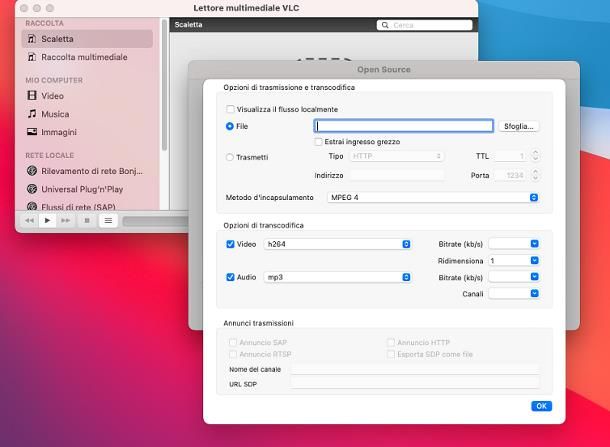Open the Canali combo box

pyautogui.click(x=514, y=293)
